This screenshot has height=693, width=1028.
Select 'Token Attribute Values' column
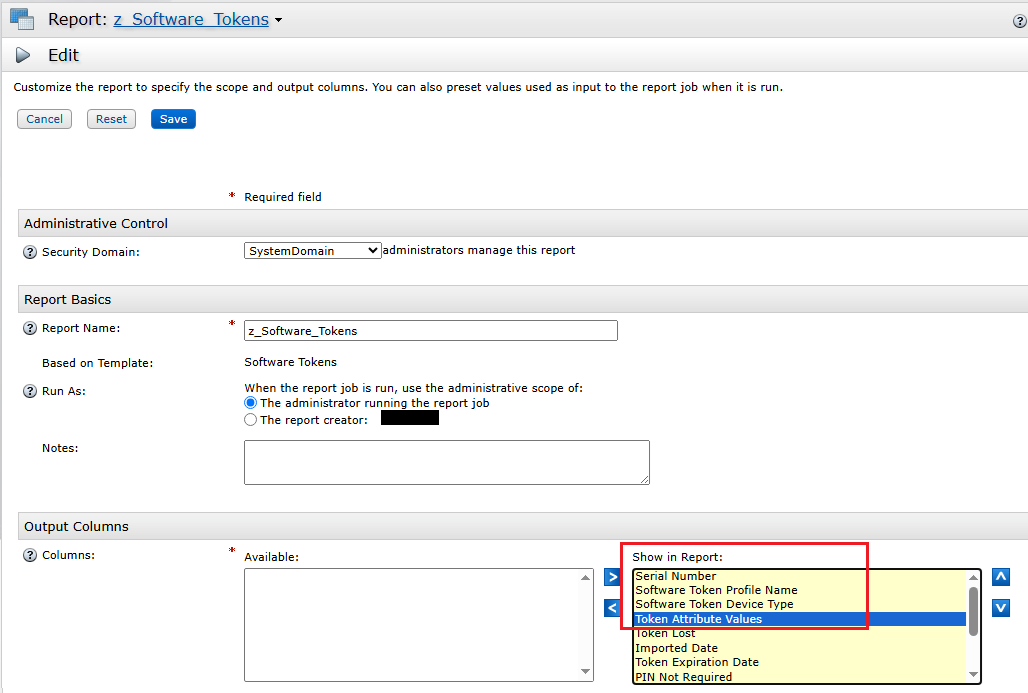point(800,619)
